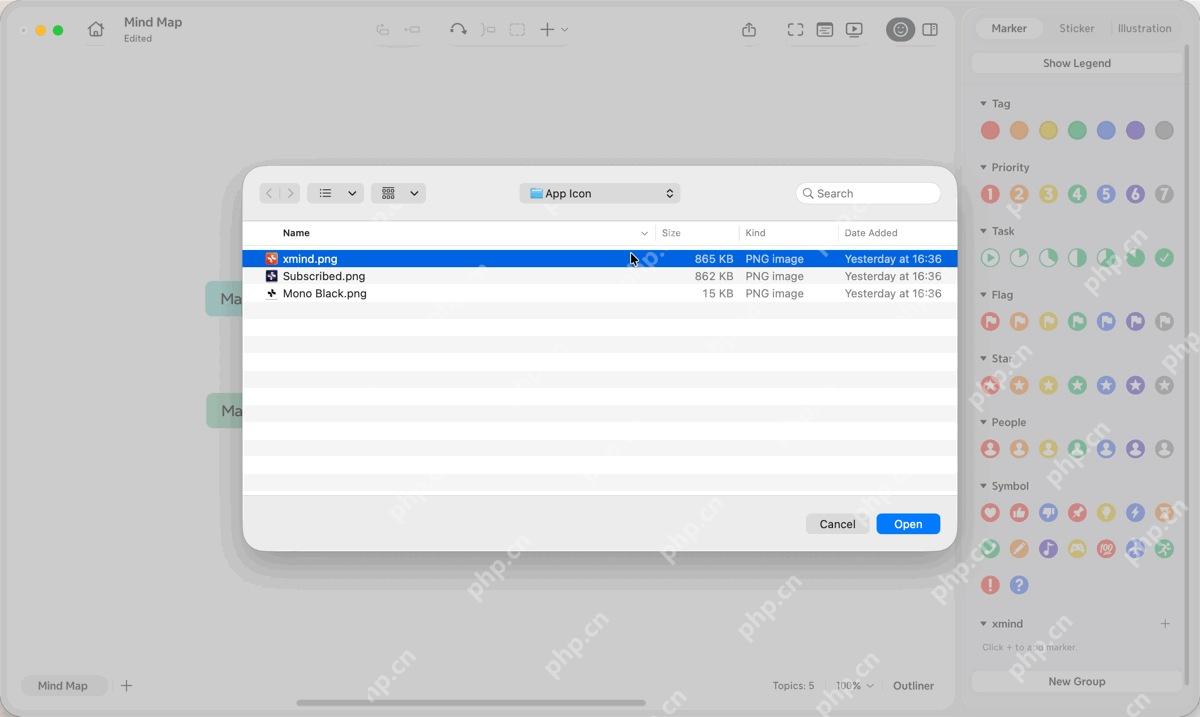Collapse the Task marker group
1200x717 pixels.
983,232
